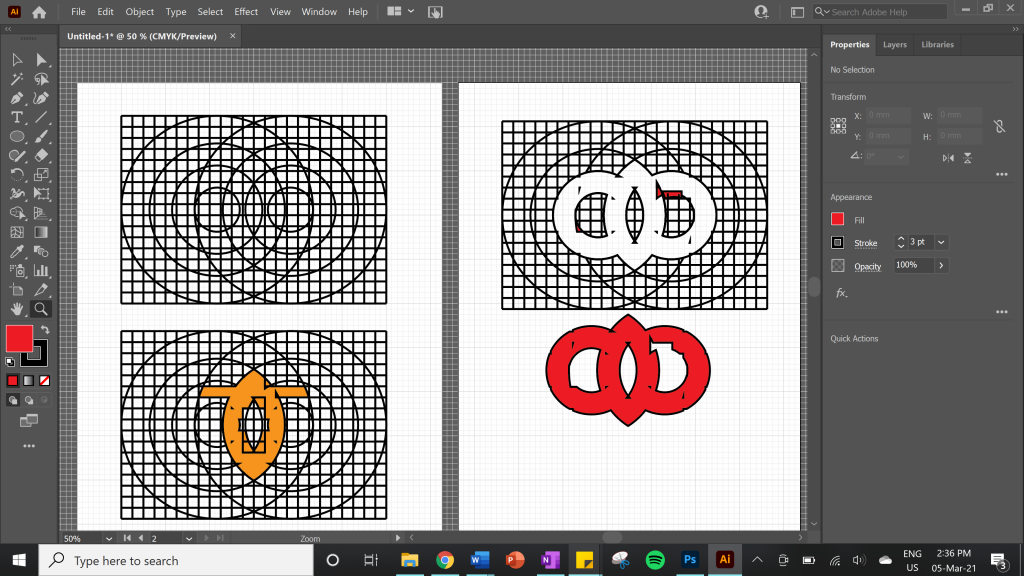Image resolution: width=1024 pixels, height=576 pixels.
Task: Set paint mode to Gradient
Action: click(x=29, y=381)
